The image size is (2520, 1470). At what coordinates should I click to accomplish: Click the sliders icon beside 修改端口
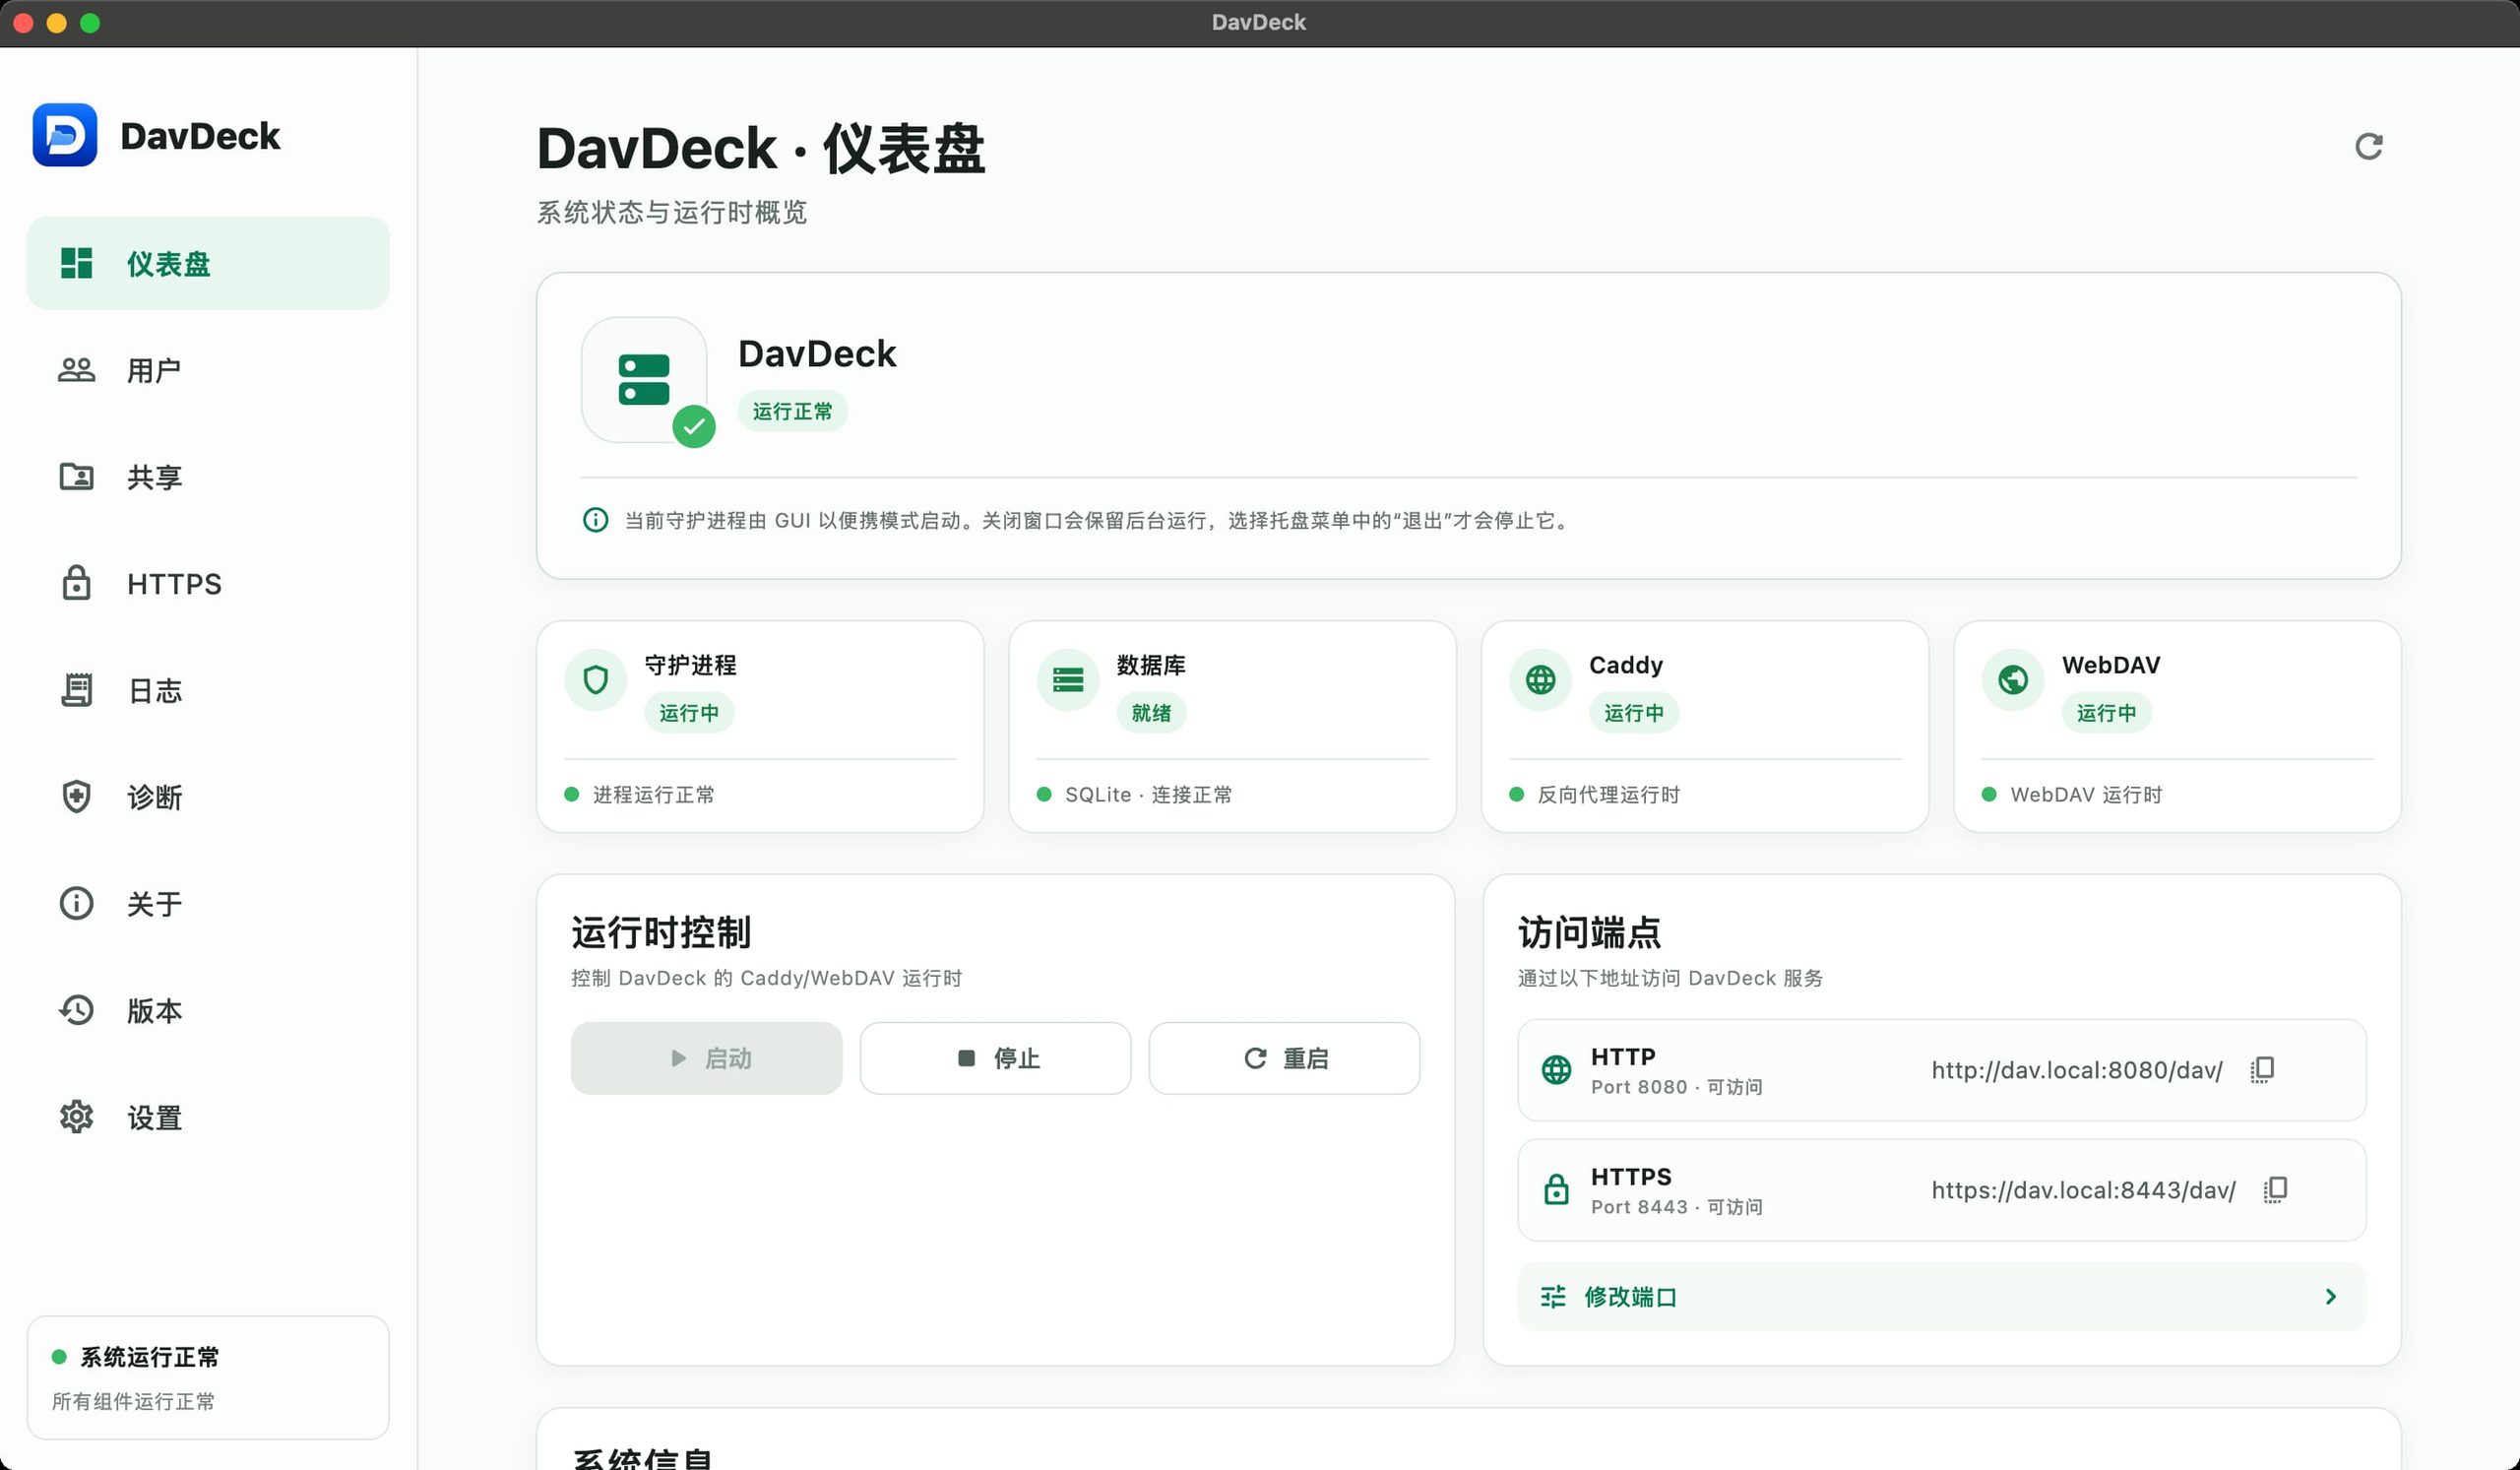pos(1553,1297)
